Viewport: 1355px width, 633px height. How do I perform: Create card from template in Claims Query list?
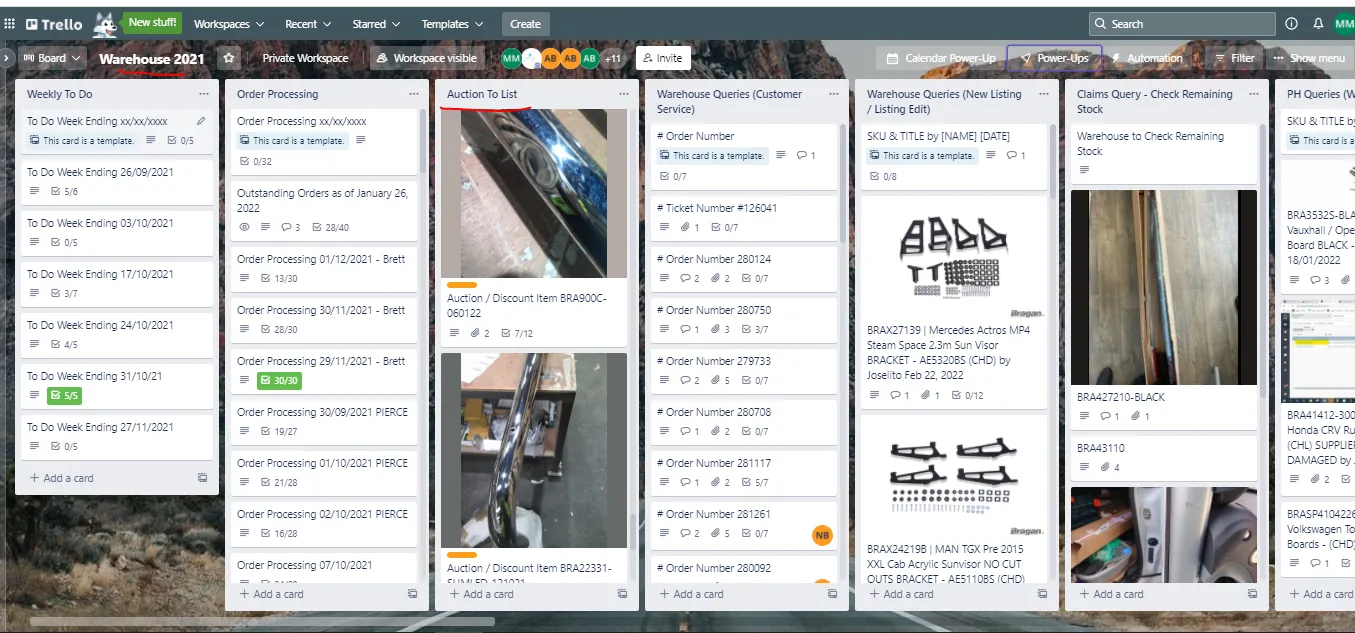click(1252, 594)
